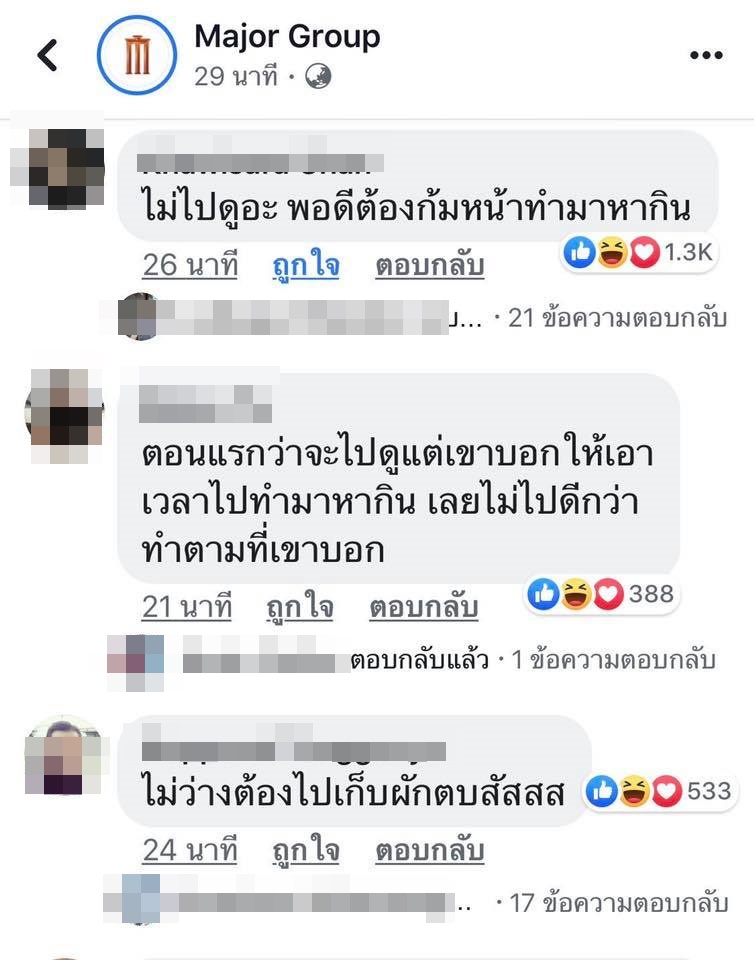This screenshot has height=960, width=754.
Task: Open first commenter's profile picture
Action: click(57, 167)
